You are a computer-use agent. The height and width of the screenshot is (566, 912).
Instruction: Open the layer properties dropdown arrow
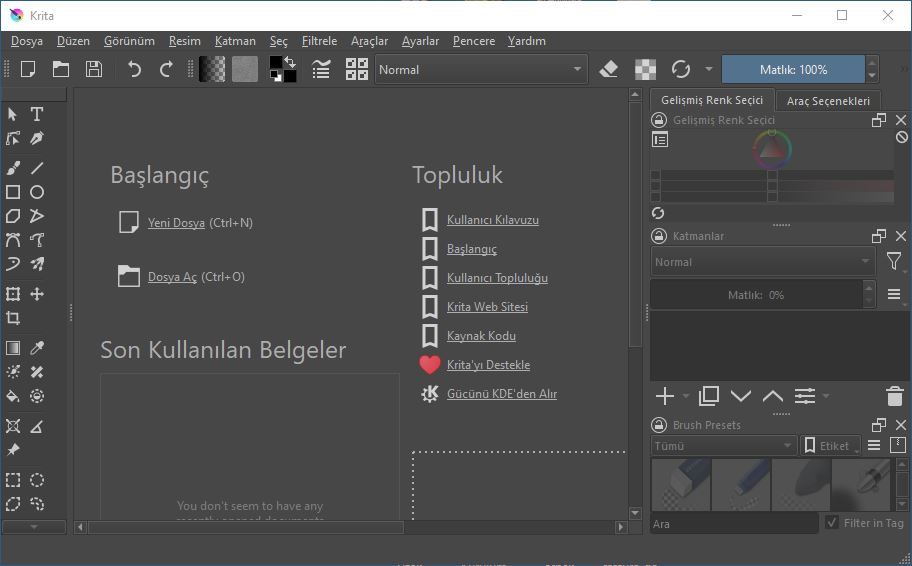point(826,396)
